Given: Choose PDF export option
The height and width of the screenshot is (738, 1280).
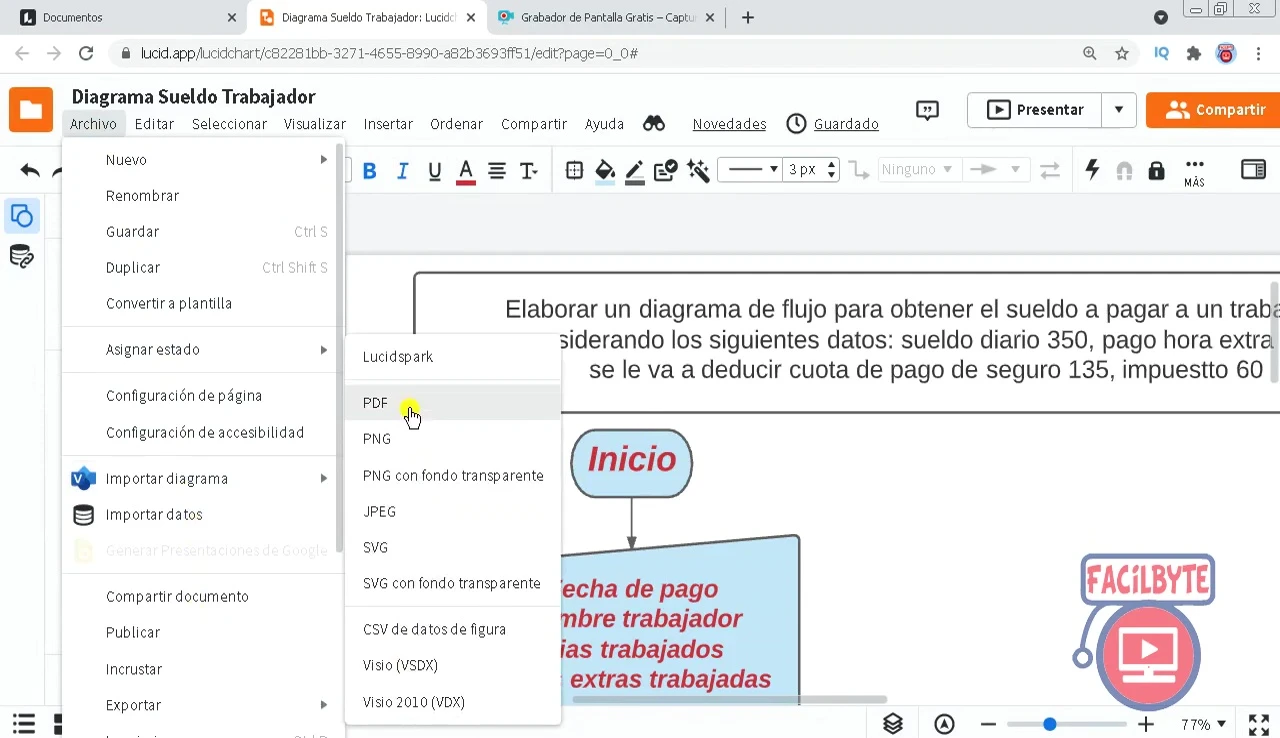Looking at the screenshot, I should [452, 402].
